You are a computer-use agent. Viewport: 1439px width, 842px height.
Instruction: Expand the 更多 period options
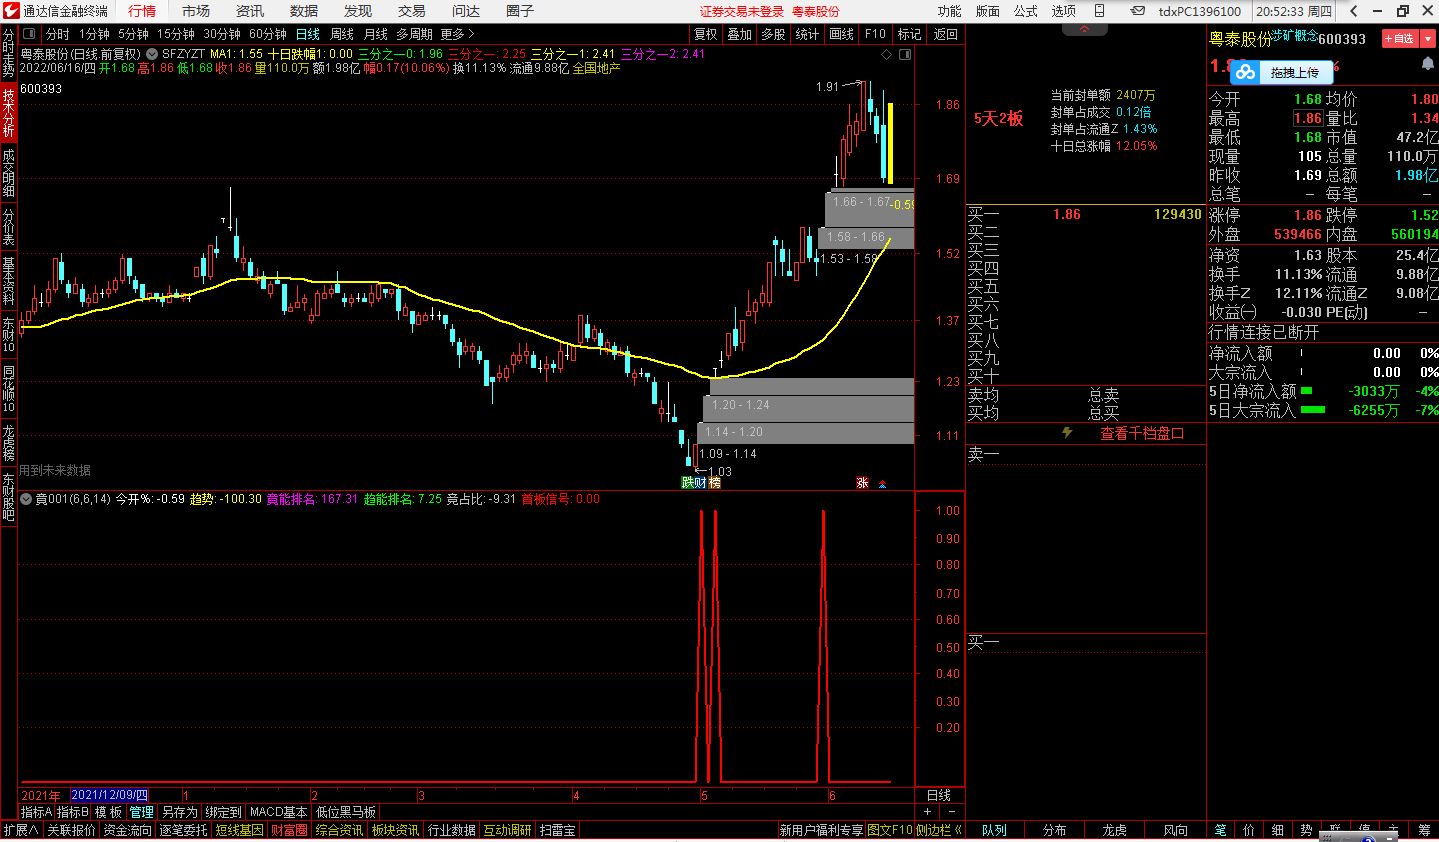(x=458, y=34)
